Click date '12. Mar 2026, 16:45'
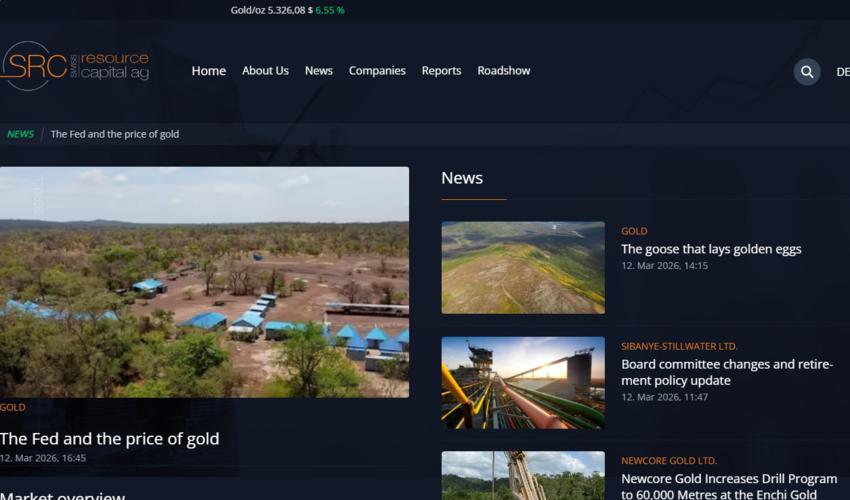Image resolution: width=850 pixels, height=500 pixels. pos(43,458)
